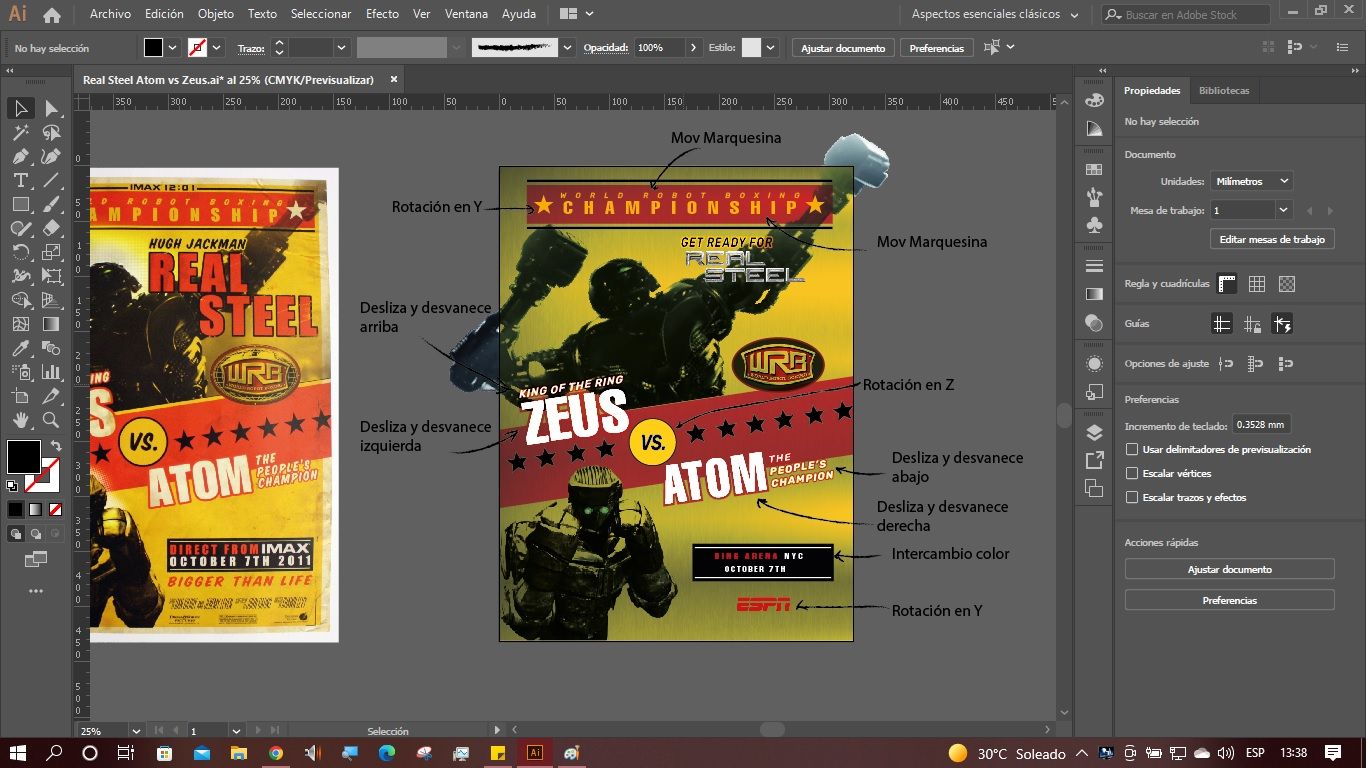
Task: Select the Column Graph tool
Action: click(51, 372)
